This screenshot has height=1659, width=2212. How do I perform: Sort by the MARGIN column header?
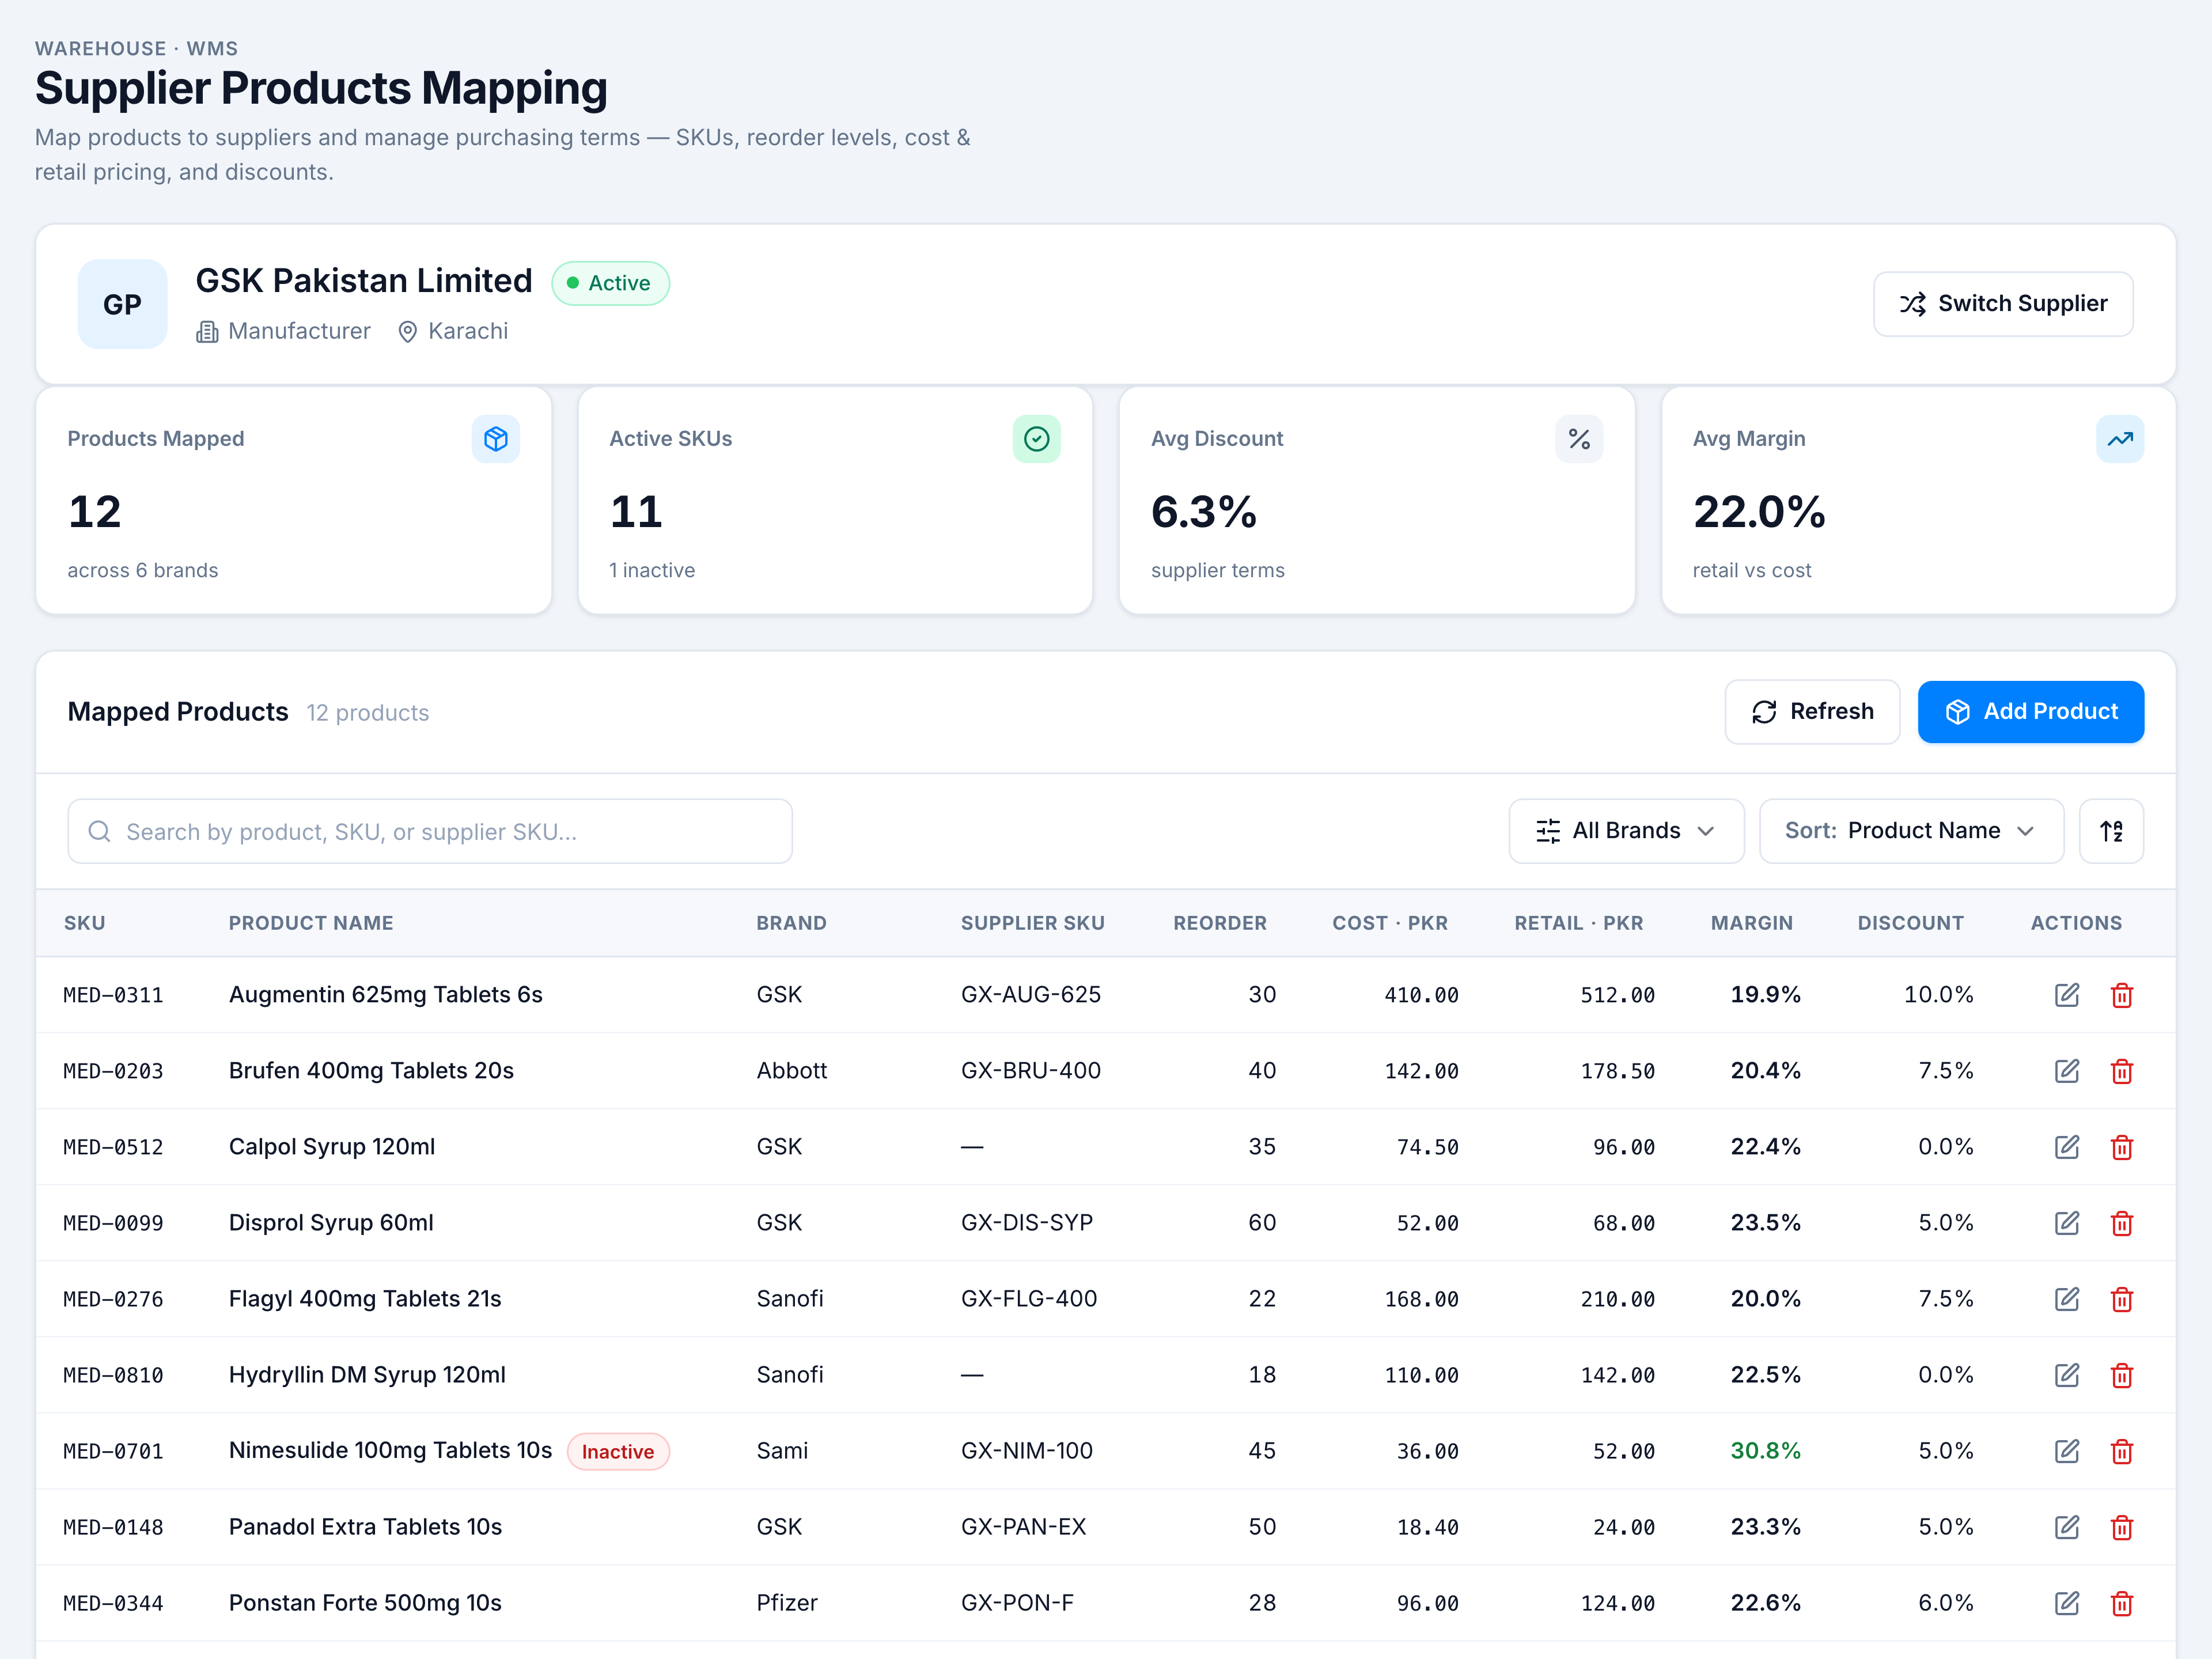[1752, 923]
